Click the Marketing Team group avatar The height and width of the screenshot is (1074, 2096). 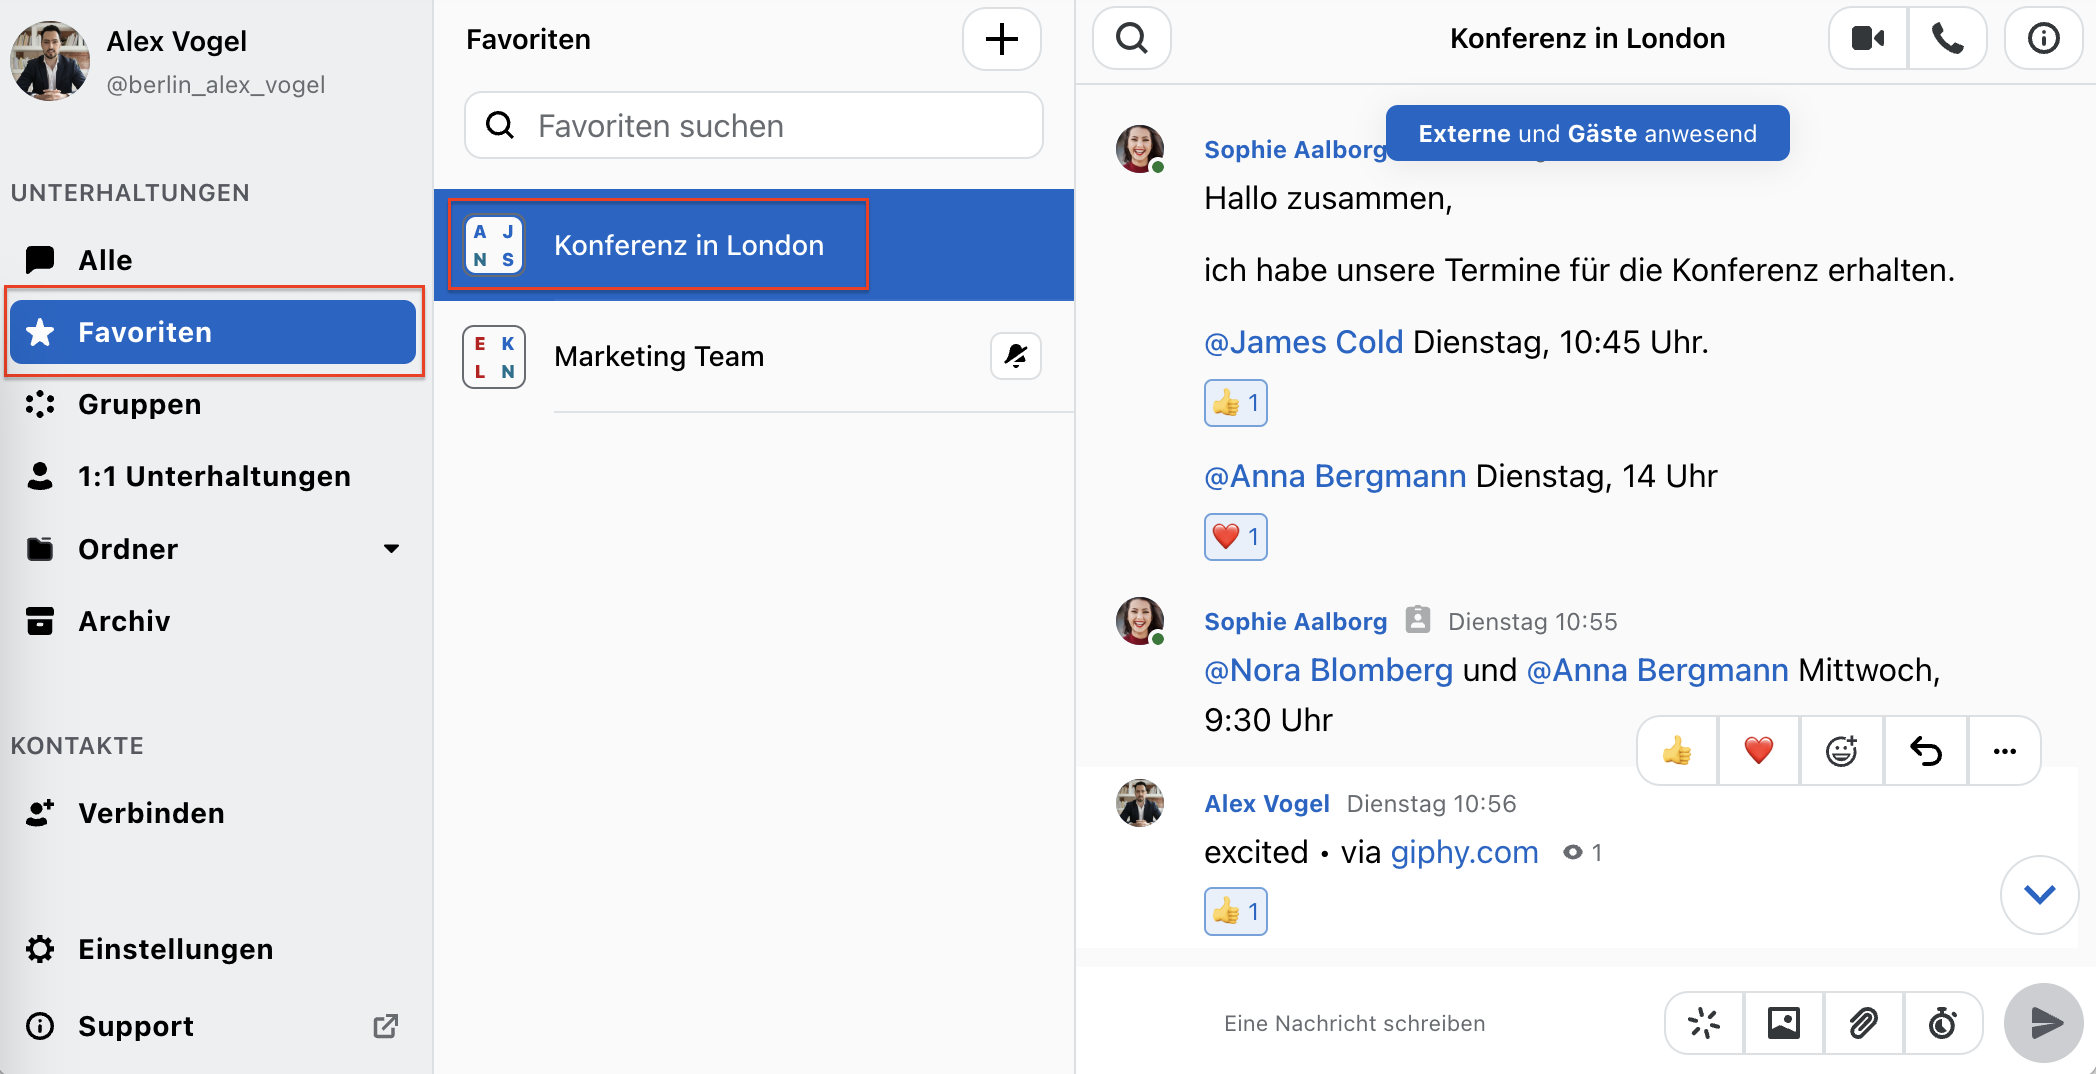tap(494, 357)
